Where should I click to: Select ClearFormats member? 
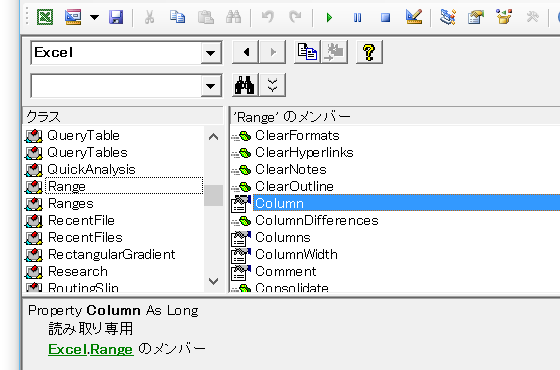[297, 135]
